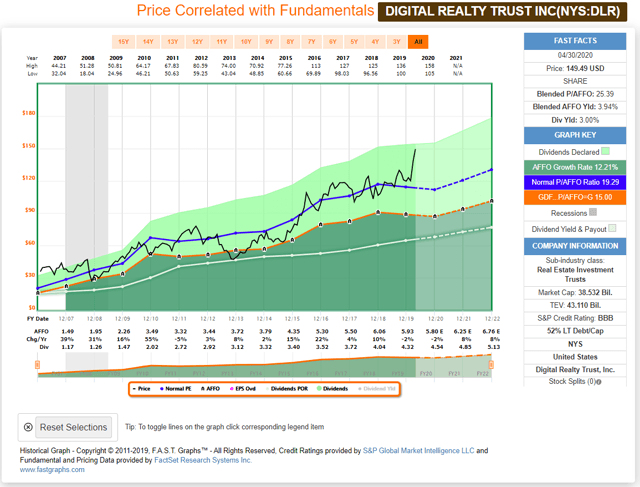Select the All time range tab

tap(418, 42)
